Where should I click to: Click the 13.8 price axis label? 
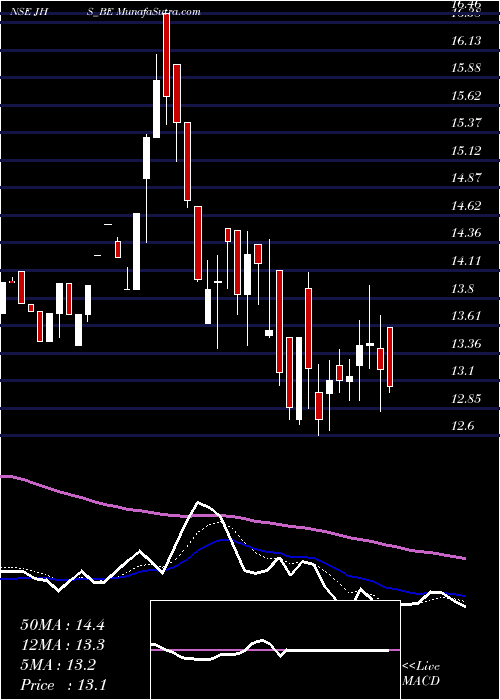pyautogui.click(x=462, y=289)
